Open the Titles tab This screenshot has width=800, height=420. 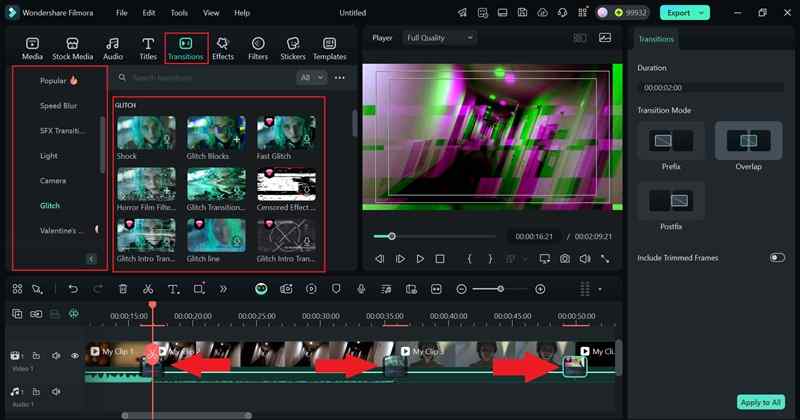[x=148, y=49]
